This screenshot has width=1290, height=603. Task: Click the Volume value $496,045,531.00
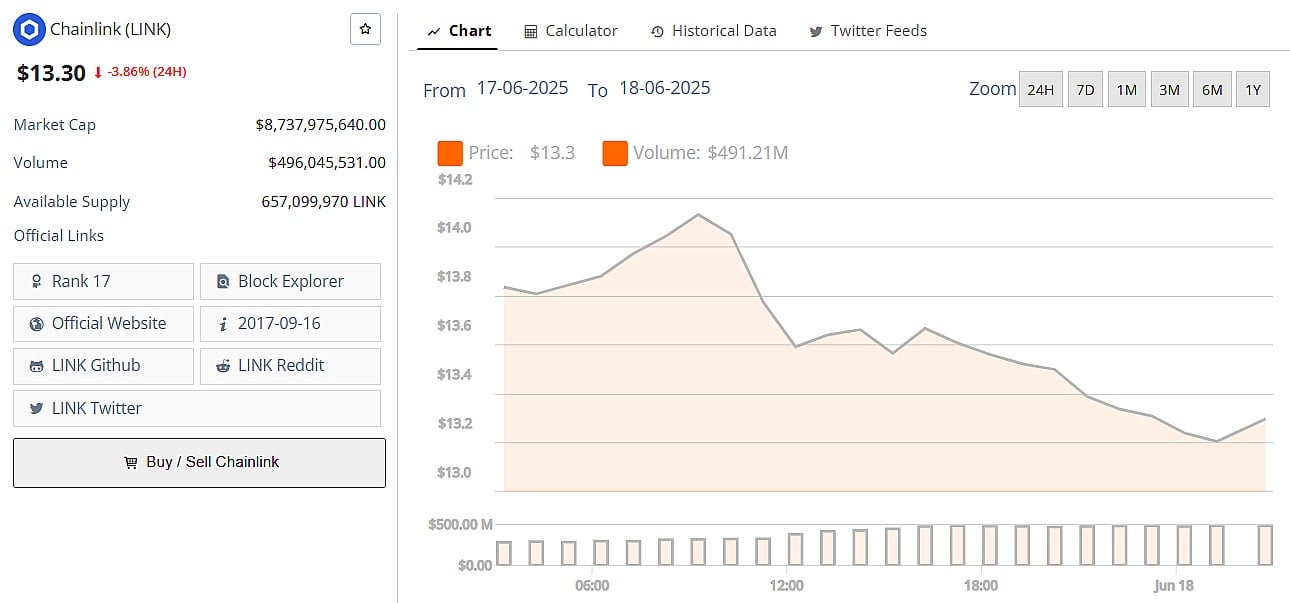point(327,162)
